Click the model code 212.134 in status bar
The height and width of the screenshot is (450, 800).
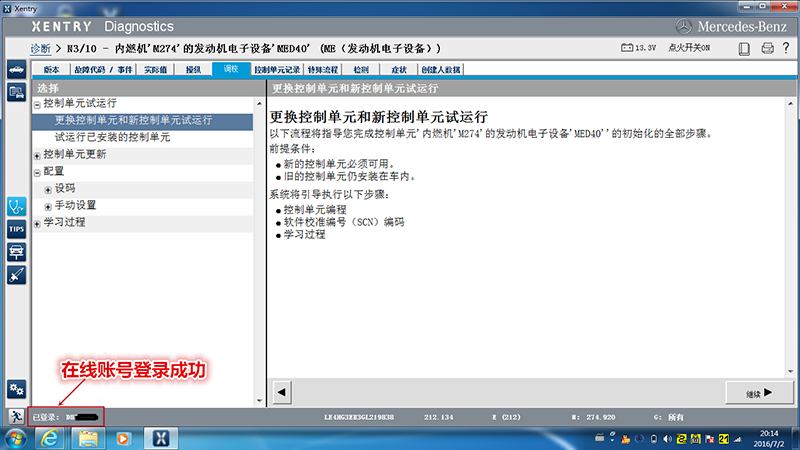[x=439, y=417]
